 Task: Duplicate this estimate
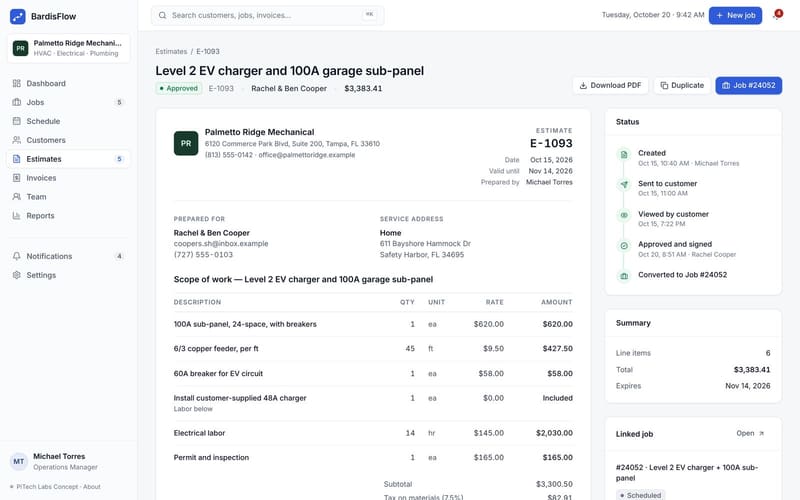(x=682, y=85)
